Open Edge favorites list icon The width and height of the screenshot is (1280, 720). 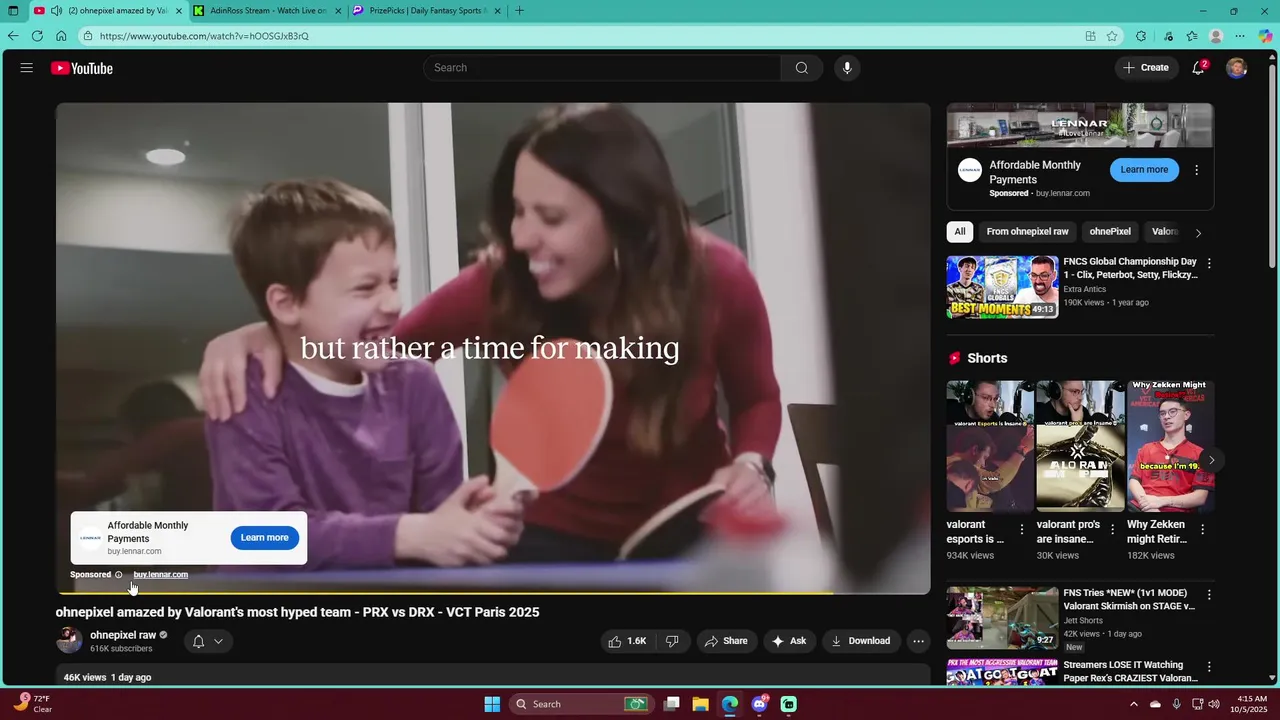click(1192, 36)
